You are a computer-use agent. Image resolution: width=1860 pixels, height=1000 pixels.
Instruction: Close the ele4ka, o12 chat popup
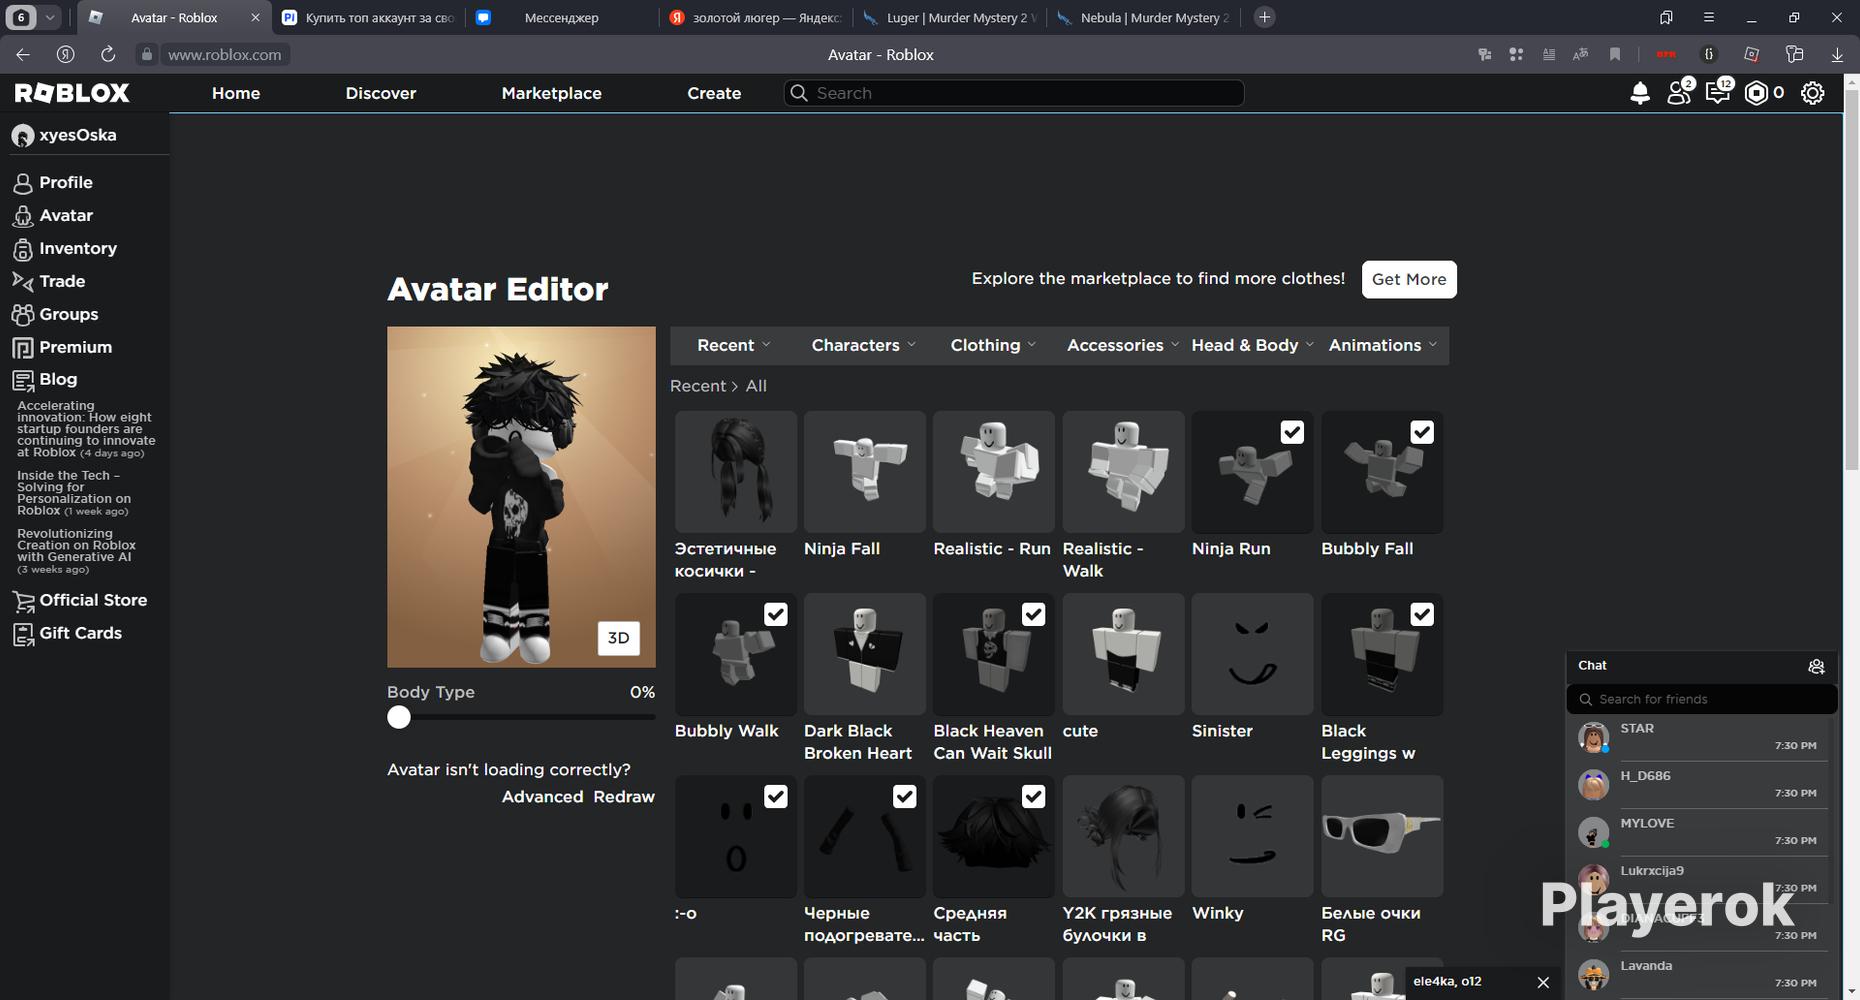[1543, 982]
